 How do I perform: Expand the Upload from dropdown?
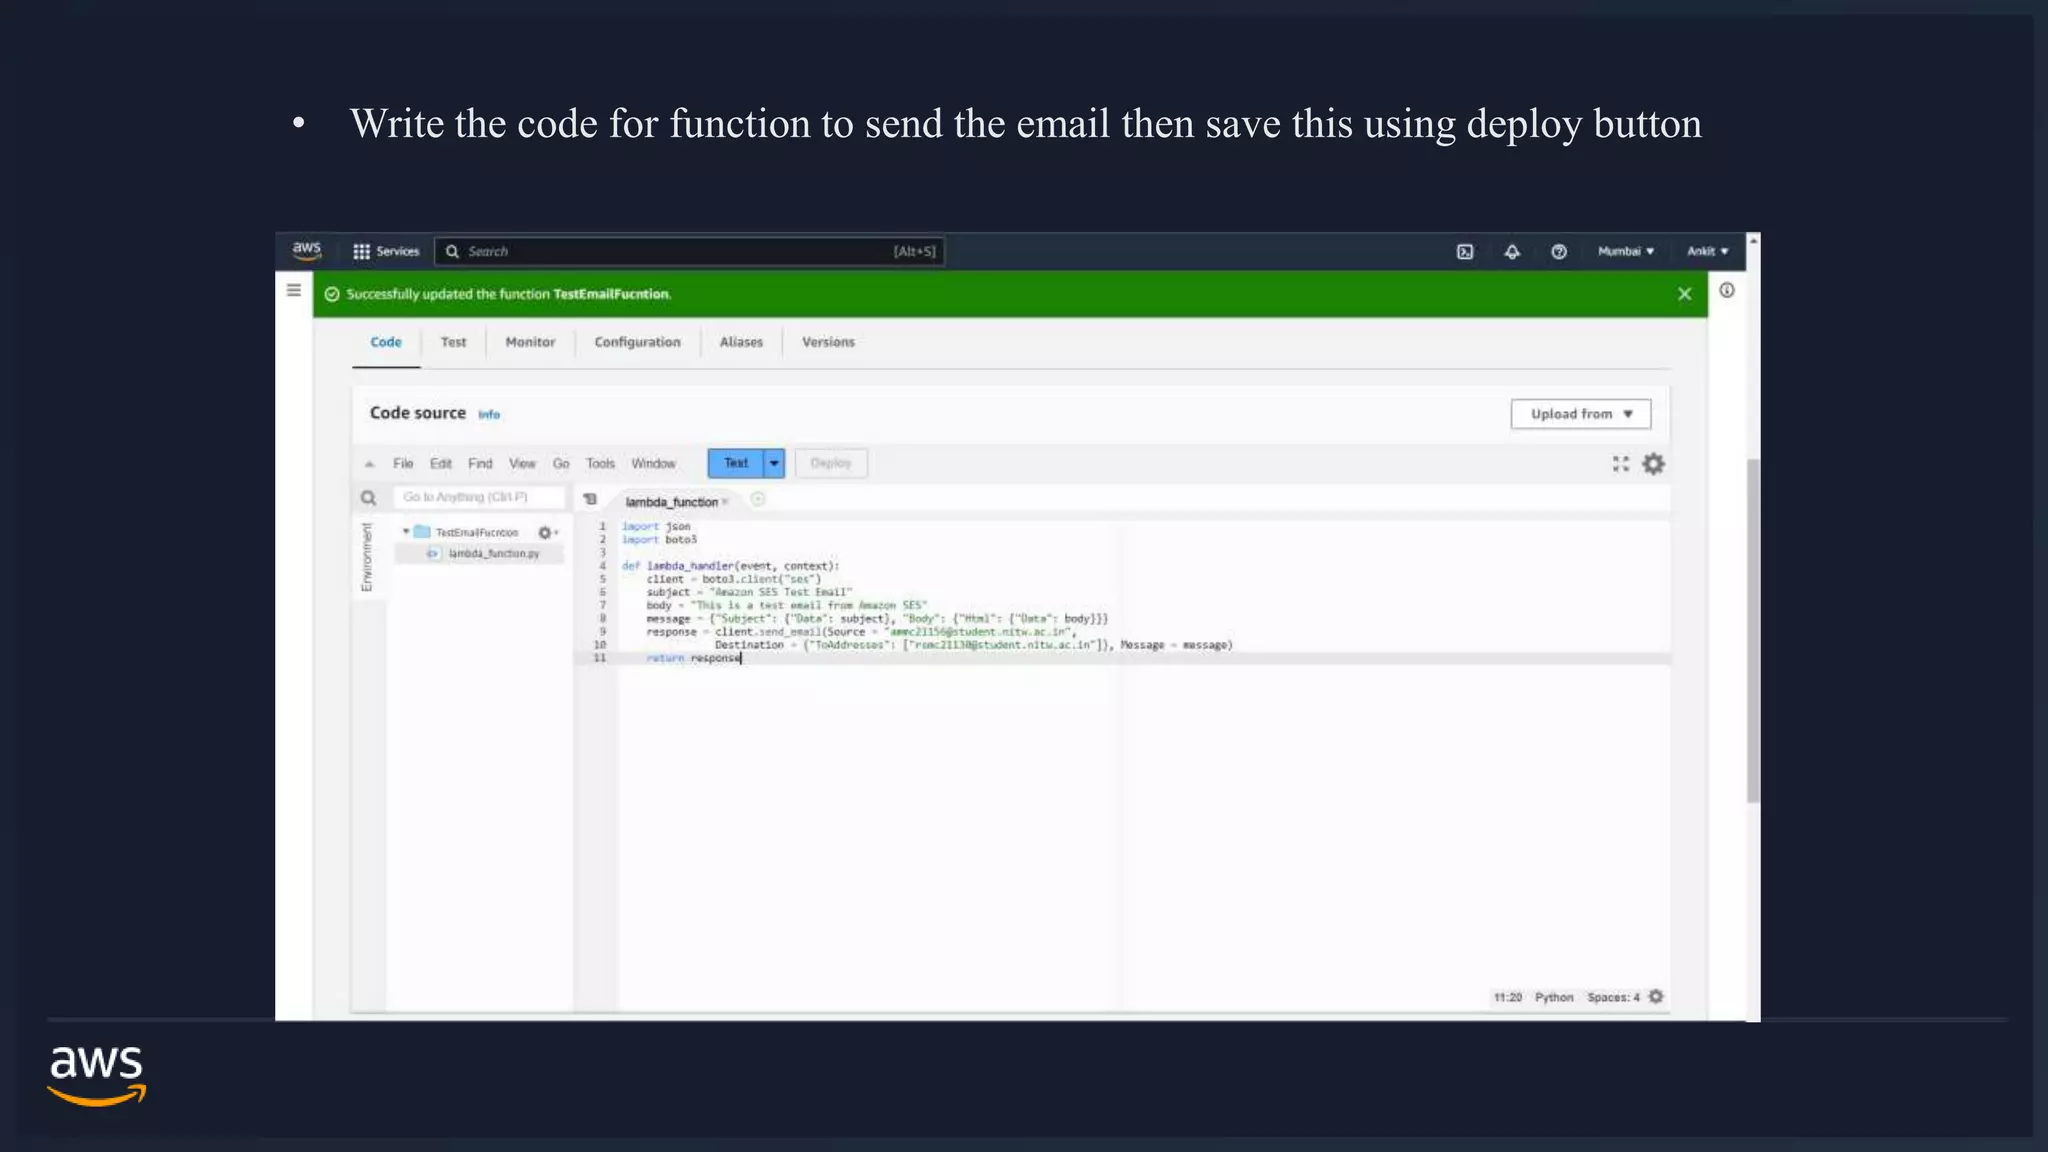(x=1580, y=414)
